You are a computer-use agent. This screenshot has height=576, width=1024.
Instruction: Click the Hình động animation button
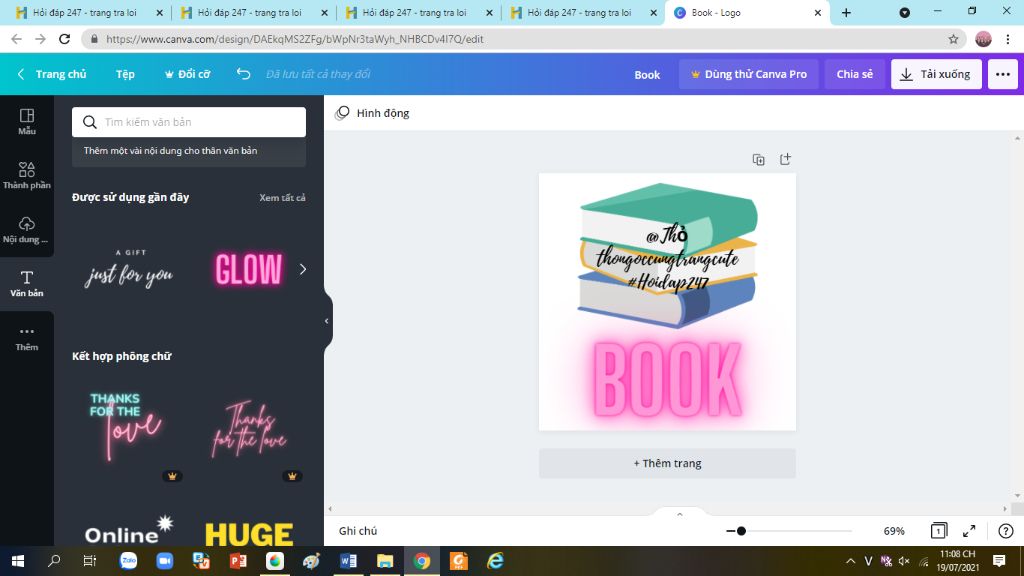pos(372,113)
